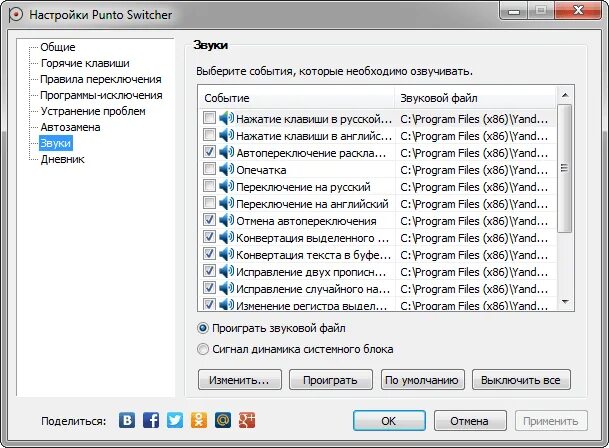This screenshot has height=448, width=609.
Task: Click speaker icon of Исправление случайного нажатия row
Action: tap(226, 289)
